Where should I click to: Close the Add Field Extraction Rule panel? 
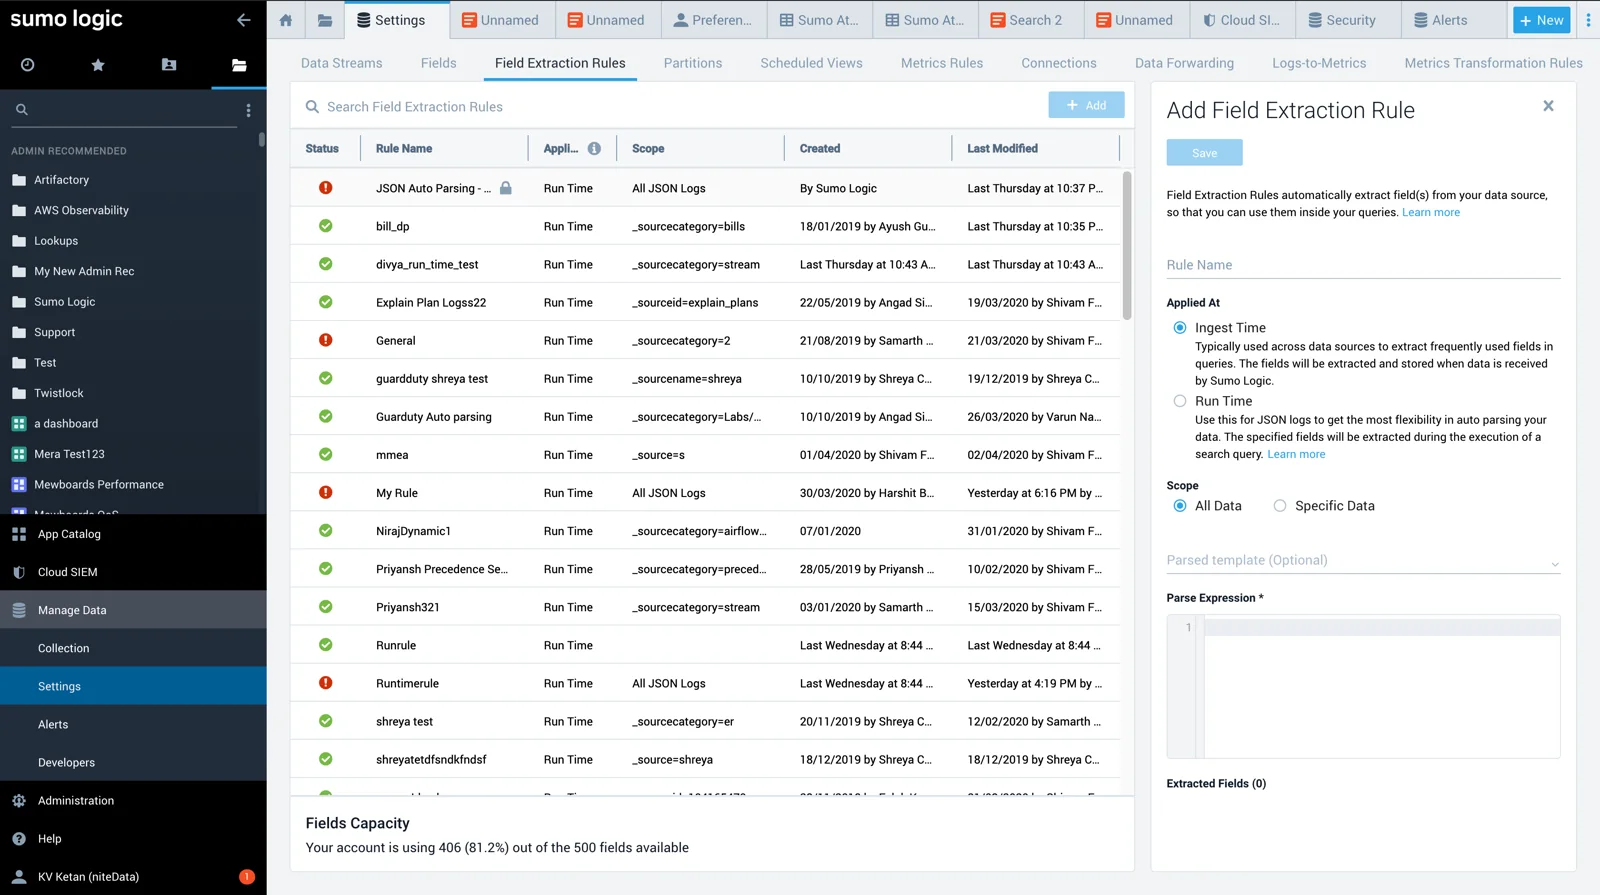click(1548, 106)
